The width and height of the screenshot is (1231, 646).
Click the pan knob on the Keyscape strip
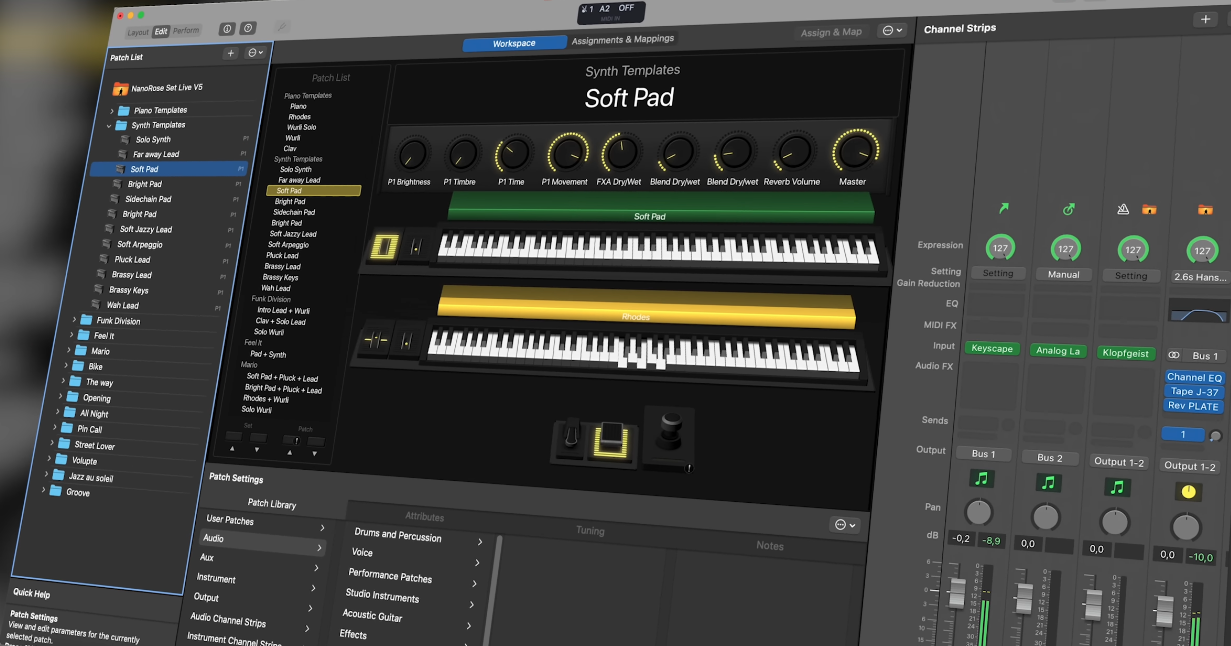[980, 512]
